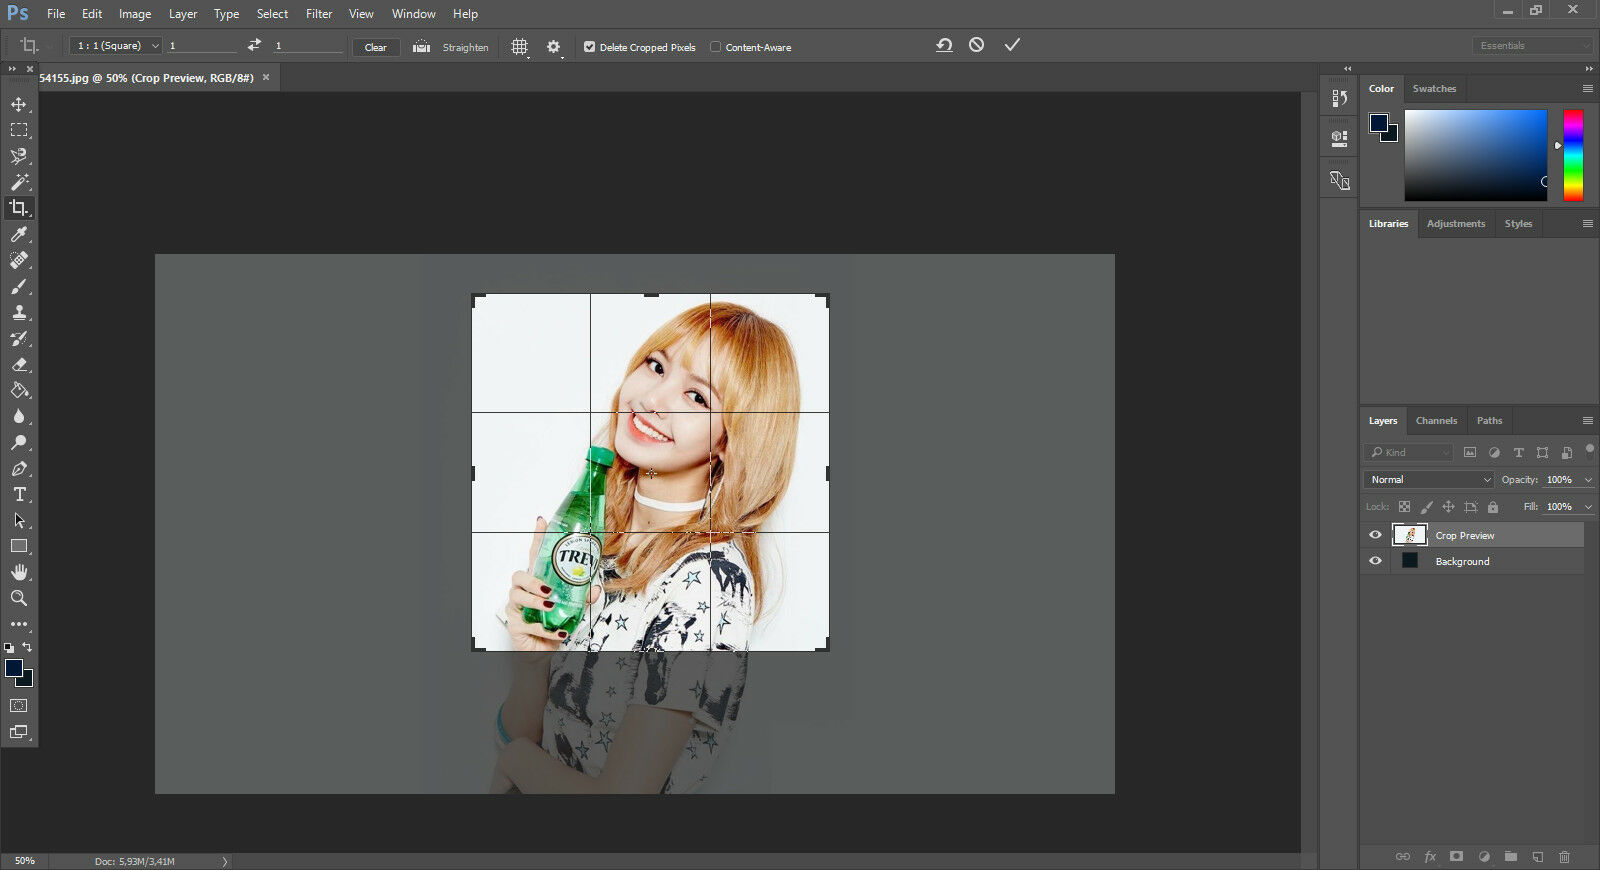The width and height of the screenshot is (1600, 870).
Task: Switch to the Swatches tab
Action: pos(1434,89)
